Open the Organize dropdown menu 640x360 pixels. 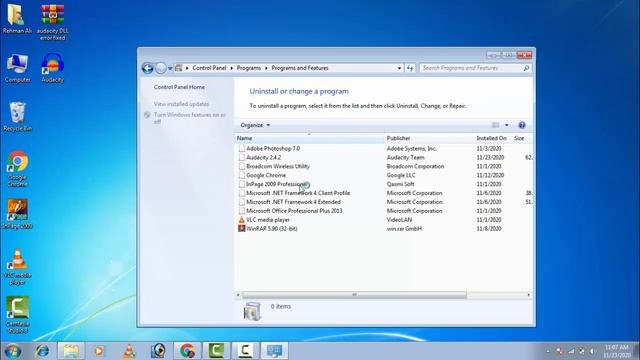pyautogui.click(x=255, y=125)
